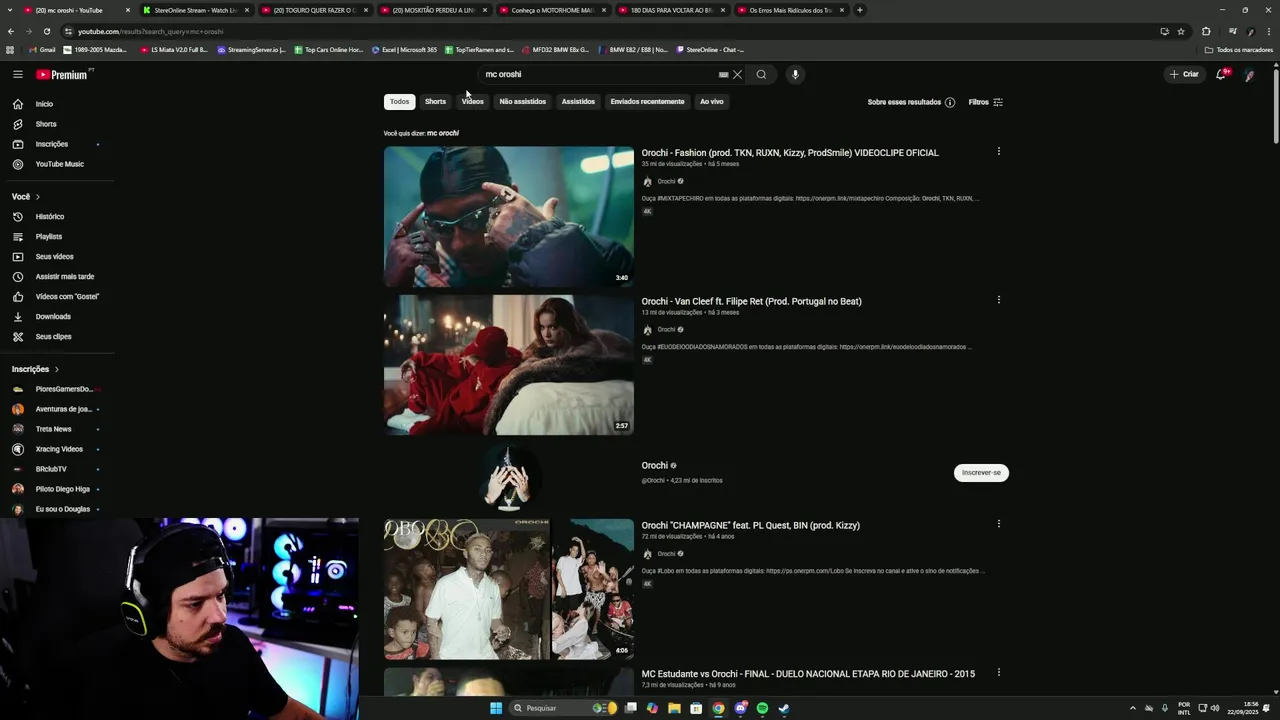The height and width of the screenshot is (720, 1280).
Task: Open the Orochi Fashion video thumbnail
Action: [508, 217]
